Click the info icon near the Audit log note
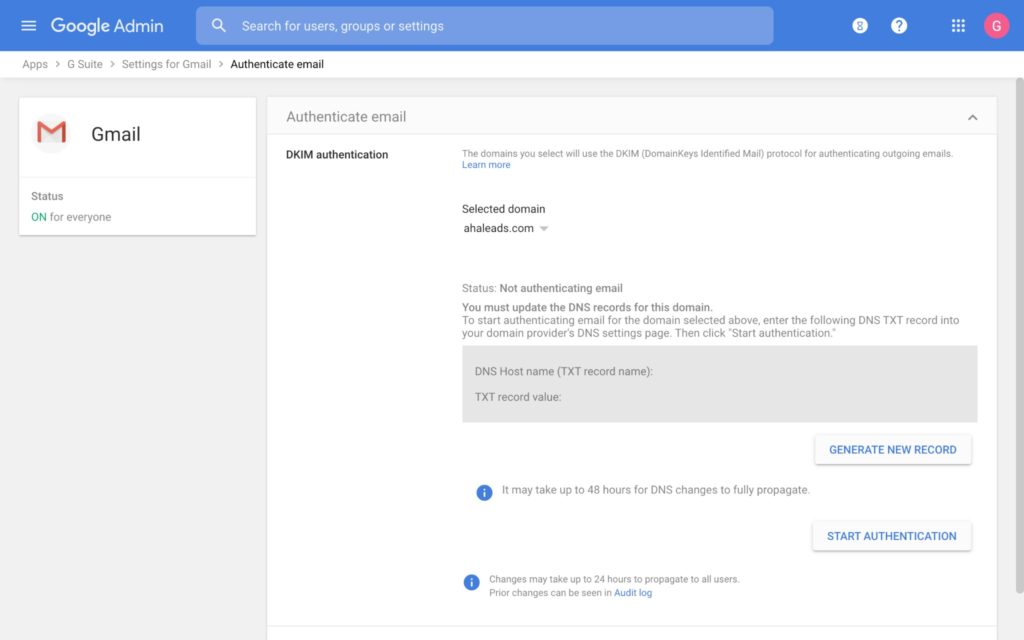The height and width of the screenshot is (640, 1024). pyautogui.click(x=471, y=582)
